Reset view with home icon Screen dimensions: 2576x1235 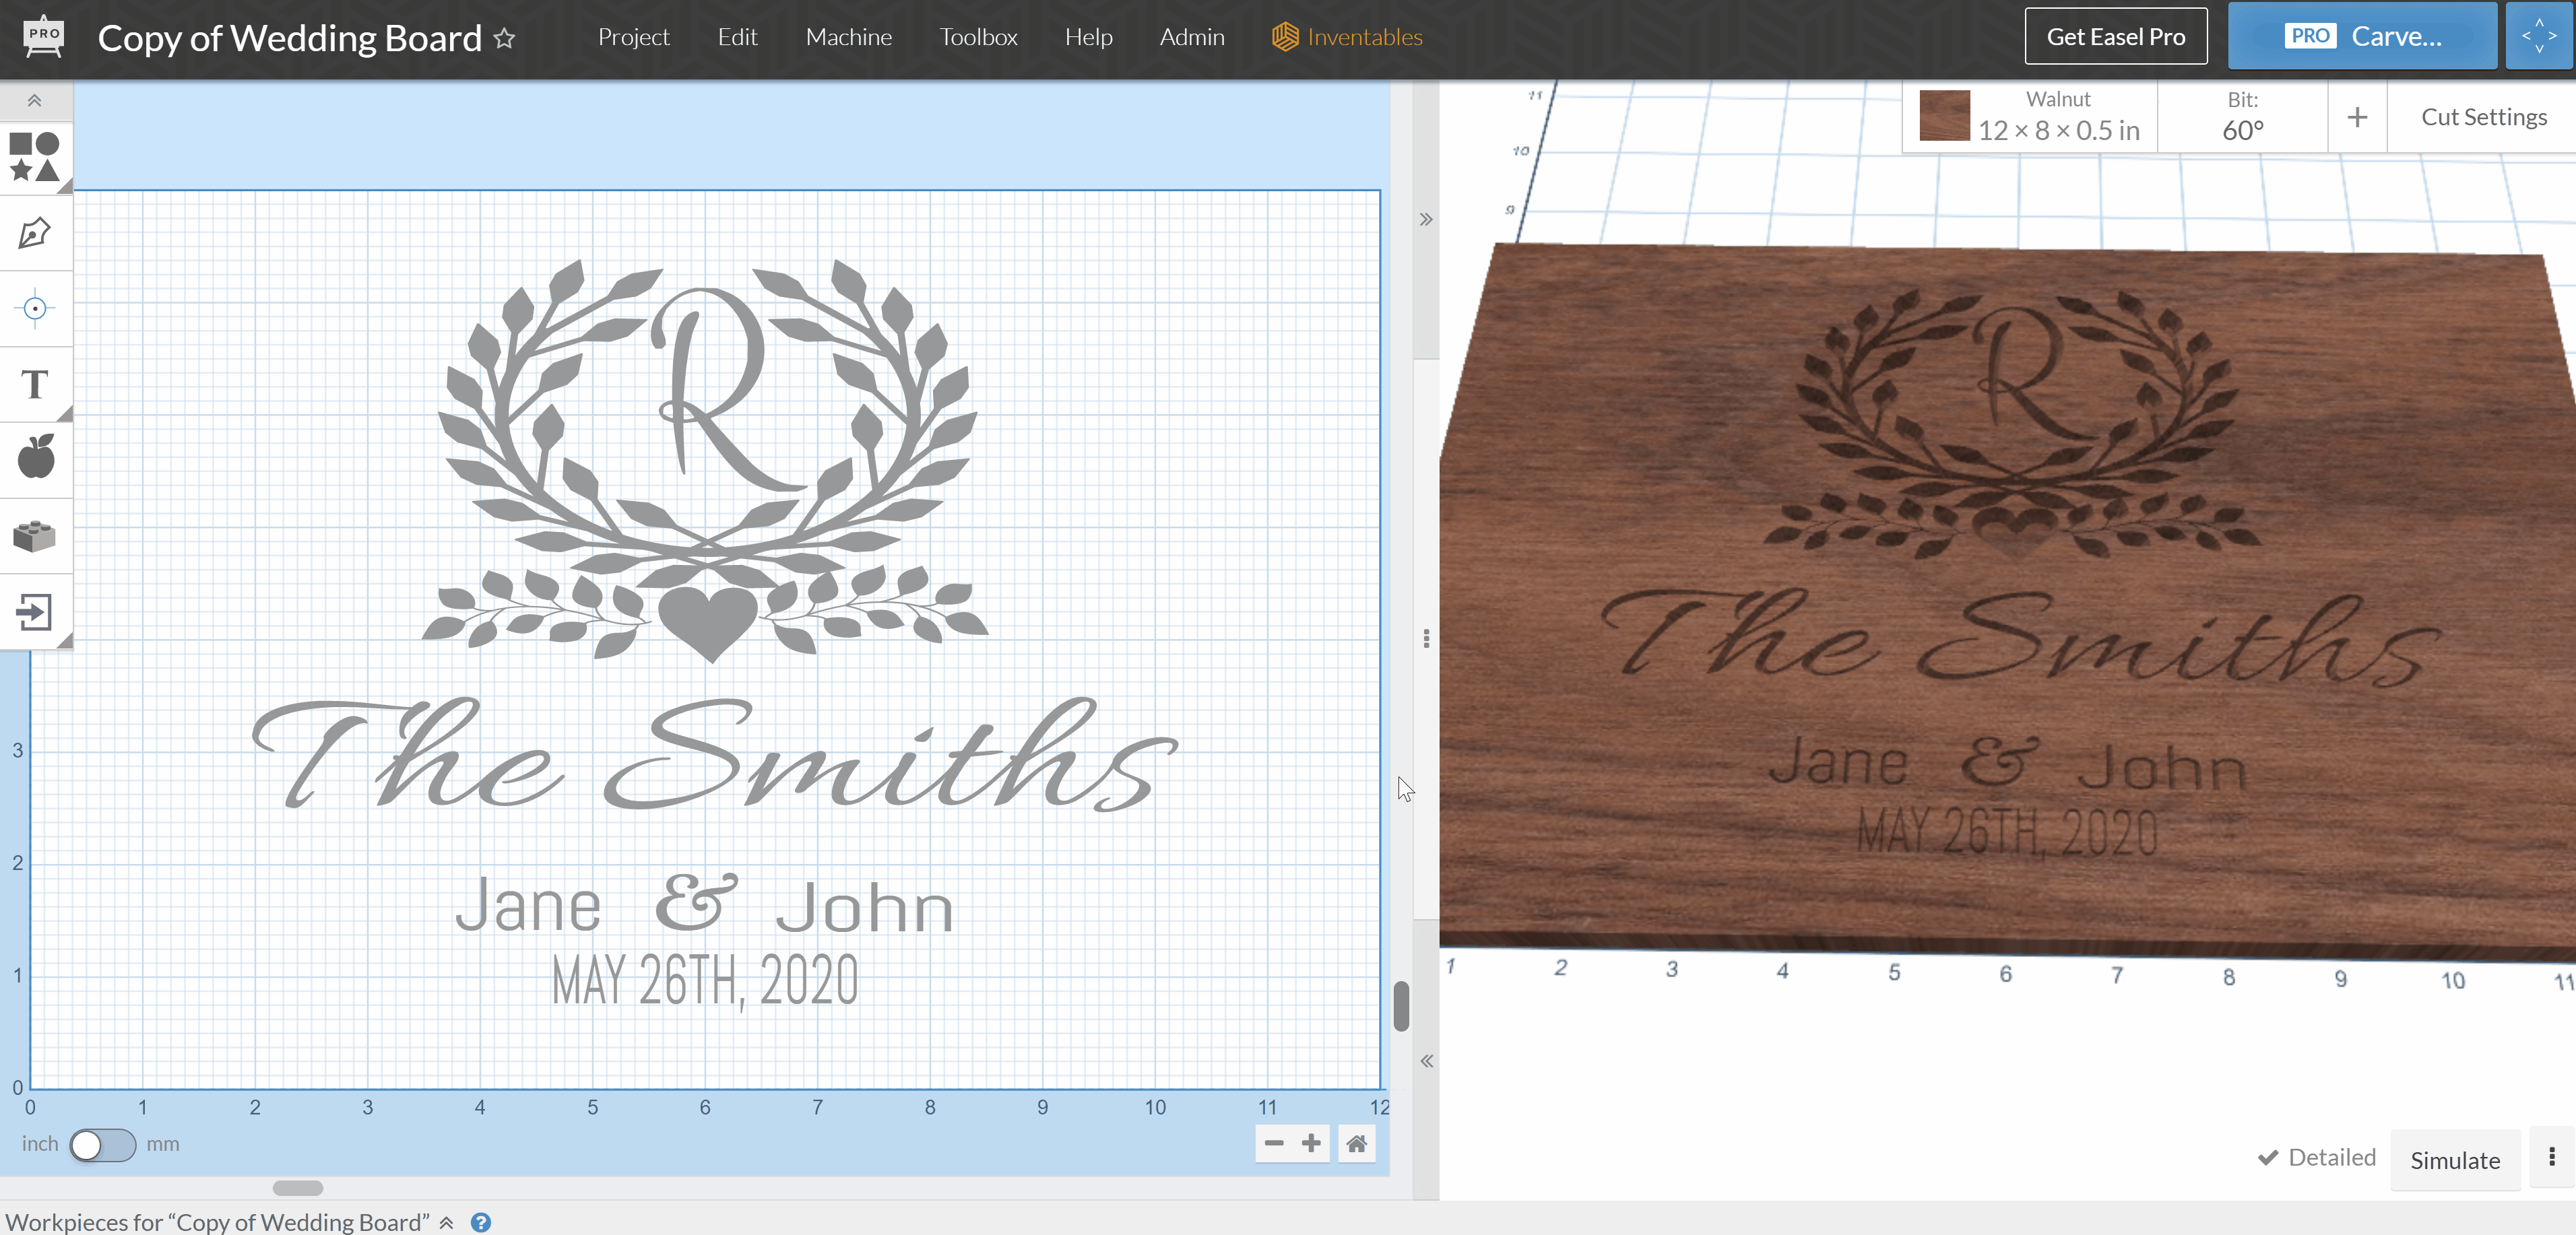click(x=1356, y=1143)
